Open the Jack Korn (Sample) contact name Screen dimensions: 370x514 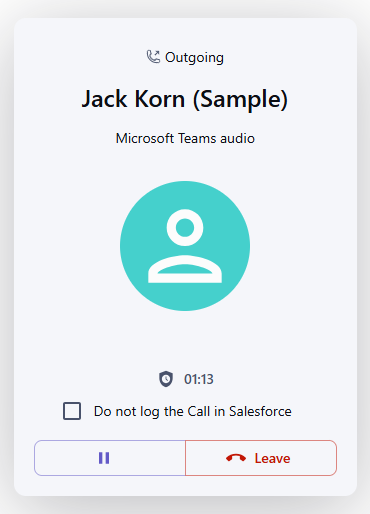(185, 99)
